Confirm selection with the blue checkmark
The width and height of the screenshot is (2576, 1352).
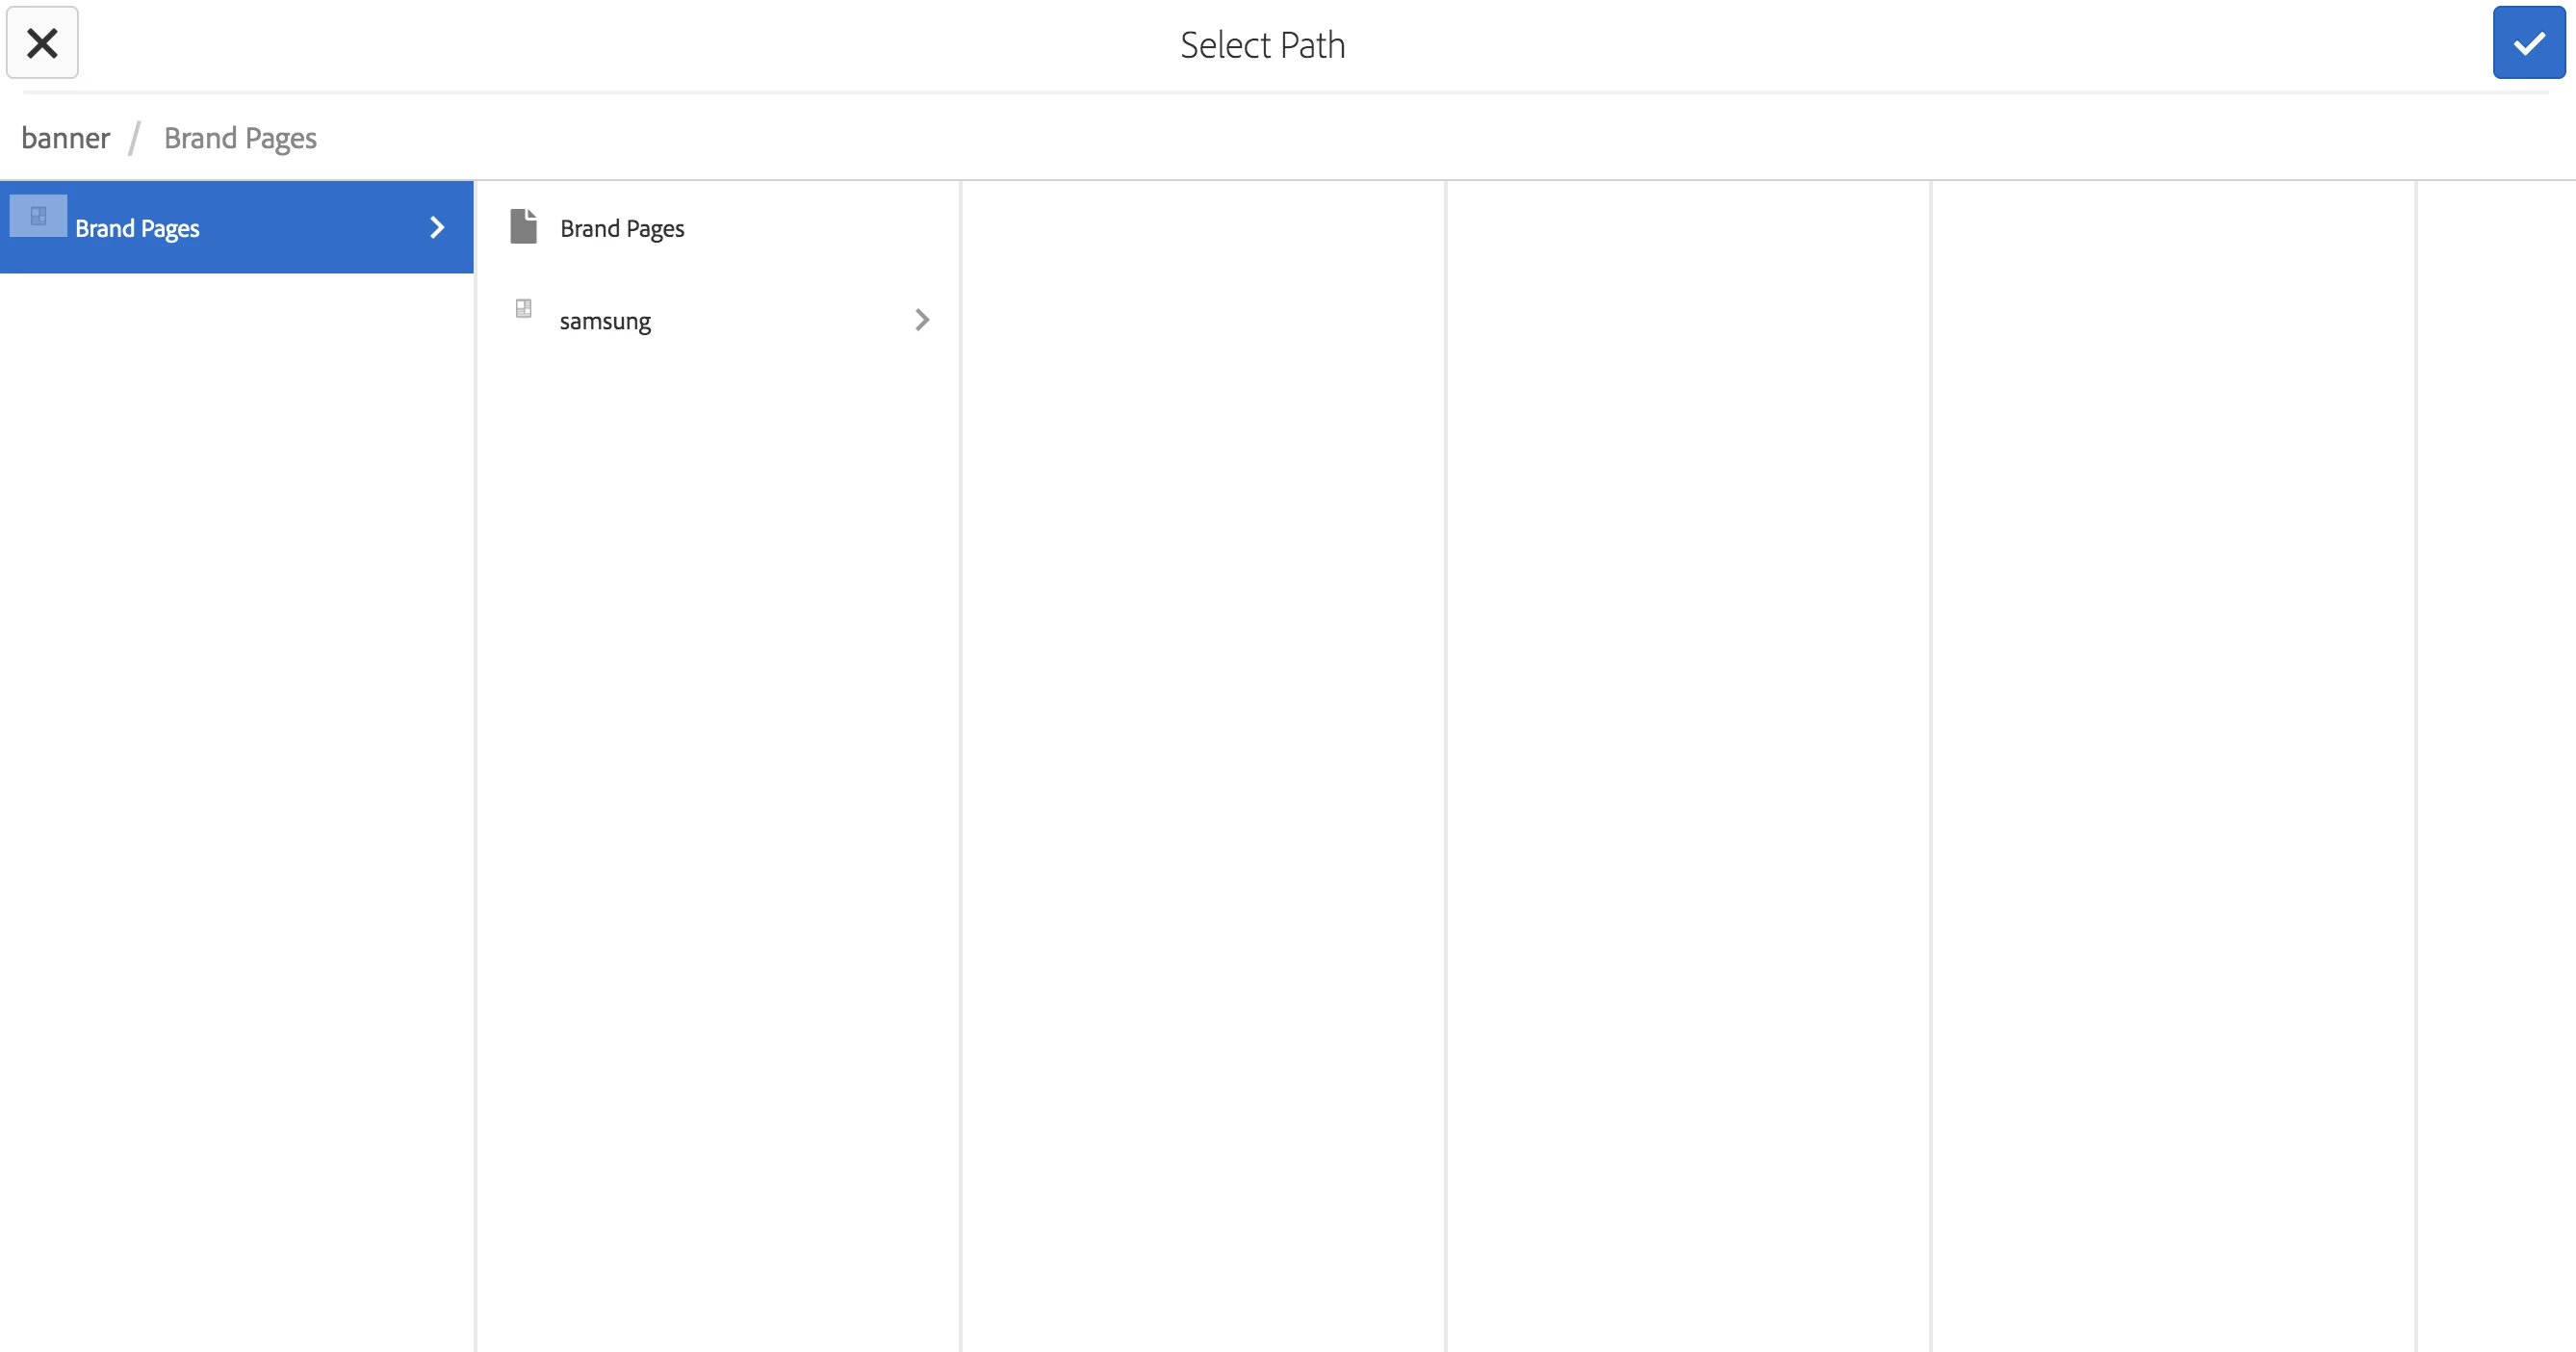[x=2528, y=43]
